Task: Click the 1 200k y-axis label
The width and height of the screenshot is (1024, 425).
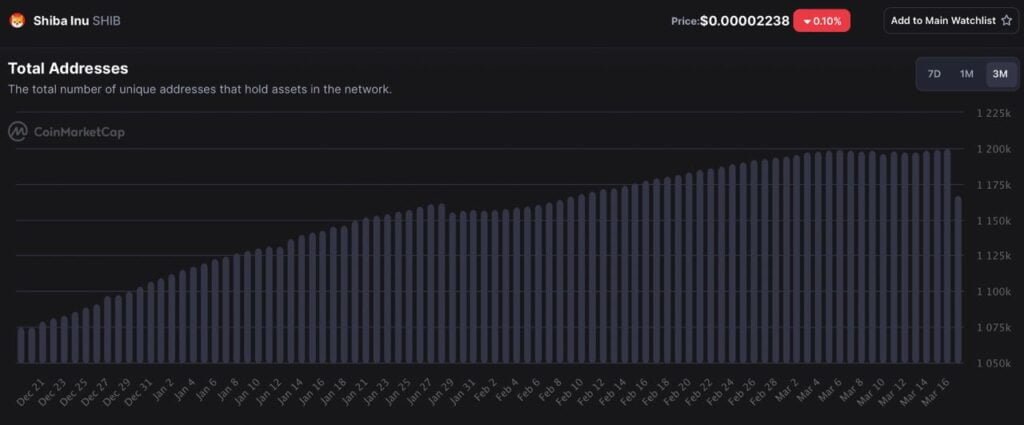Action: click(x=993, y=149)
